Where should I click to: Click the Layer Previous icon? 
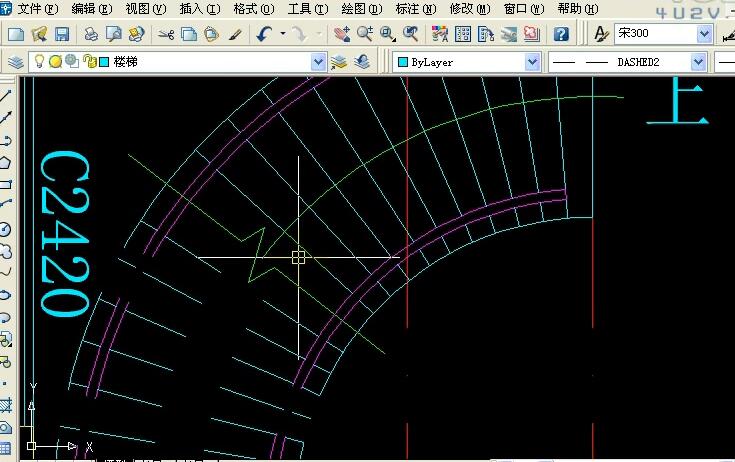click(x=362, y=62)
